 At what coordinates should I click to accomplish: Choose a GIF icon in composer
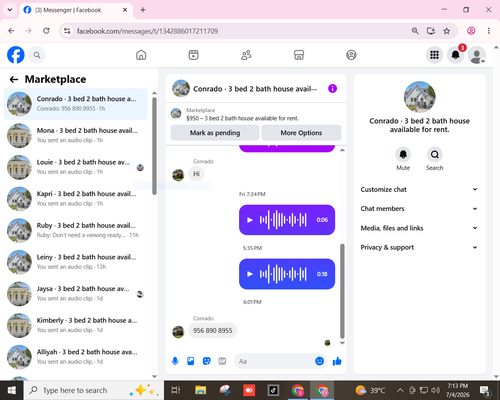222,361
